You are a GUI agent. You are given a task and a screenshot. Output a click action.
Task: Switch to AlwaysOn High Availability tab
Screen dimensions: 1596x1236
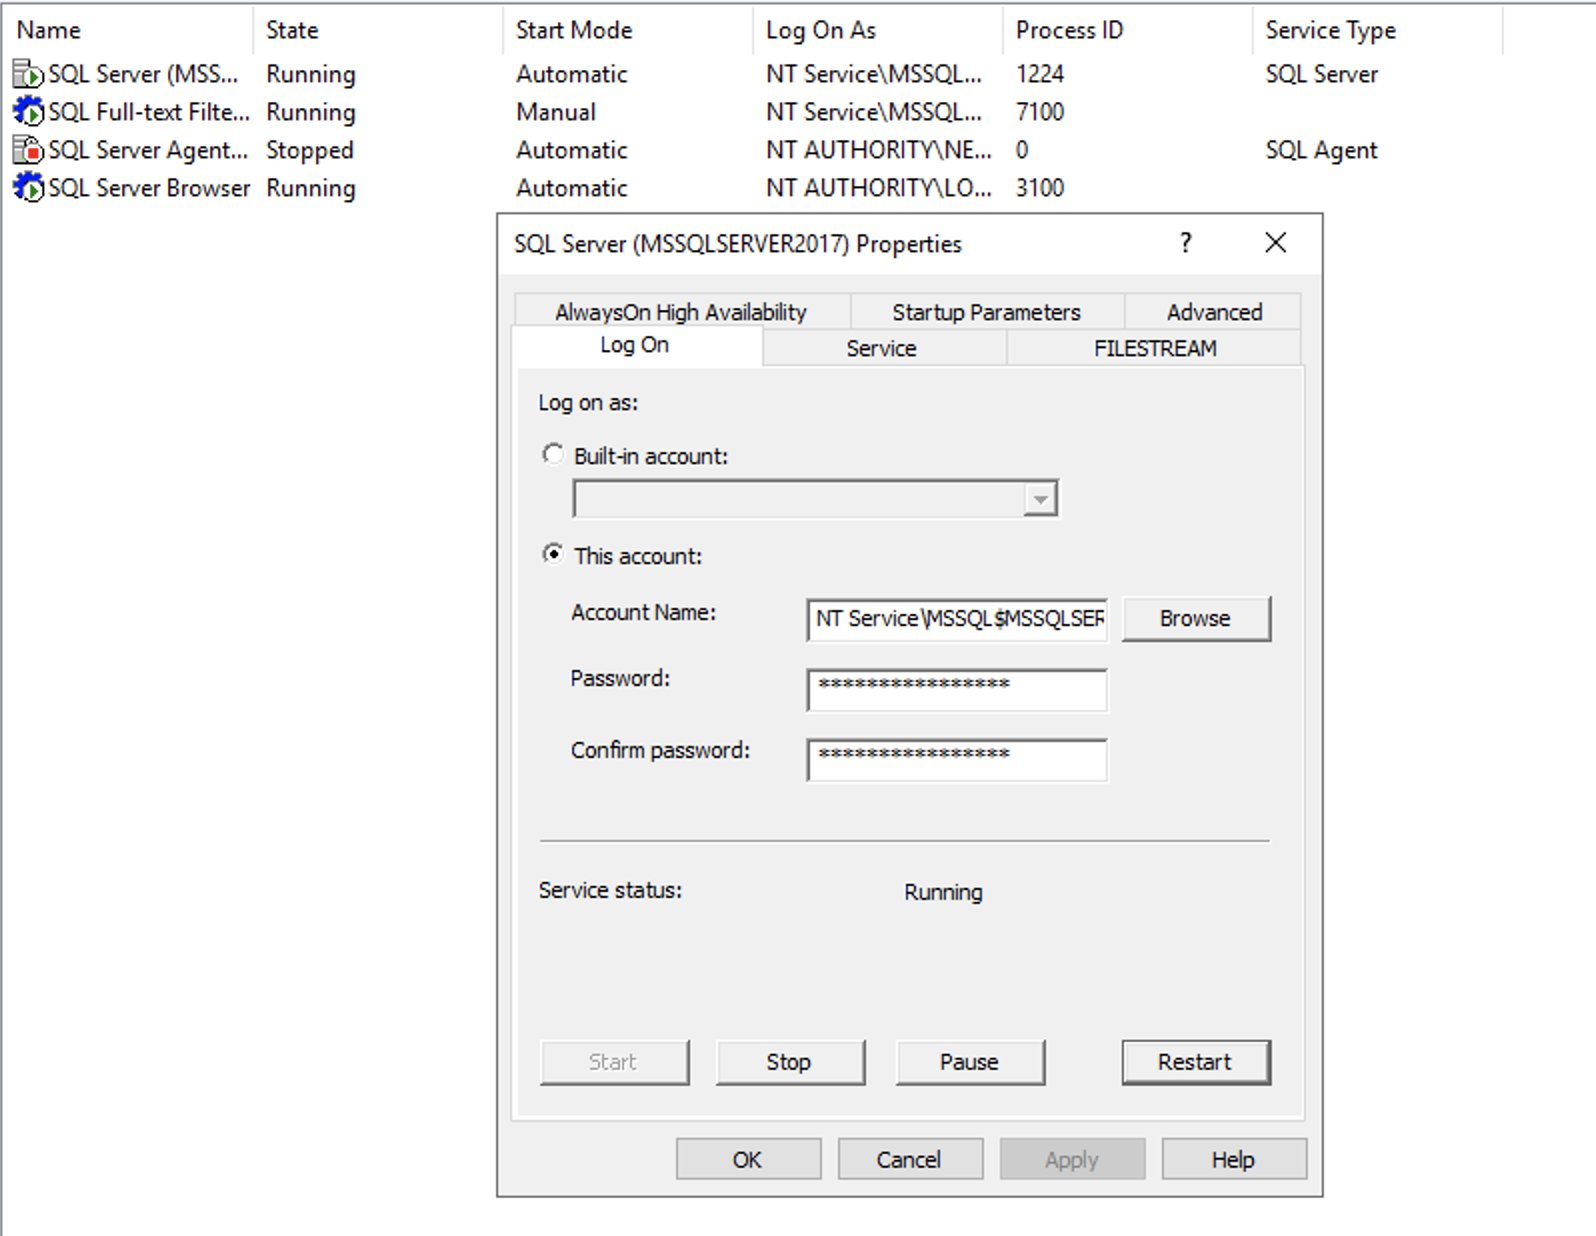point(681,312)
